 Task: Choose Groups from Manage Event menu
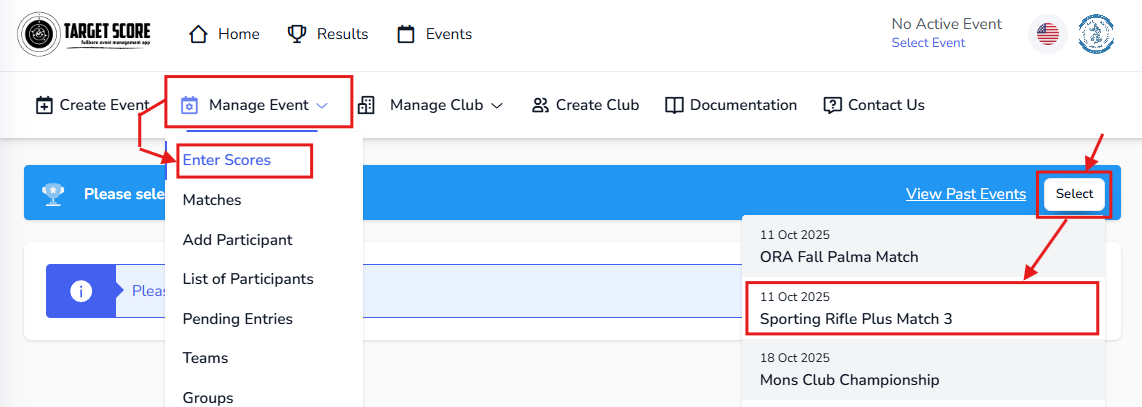point(208,398)
